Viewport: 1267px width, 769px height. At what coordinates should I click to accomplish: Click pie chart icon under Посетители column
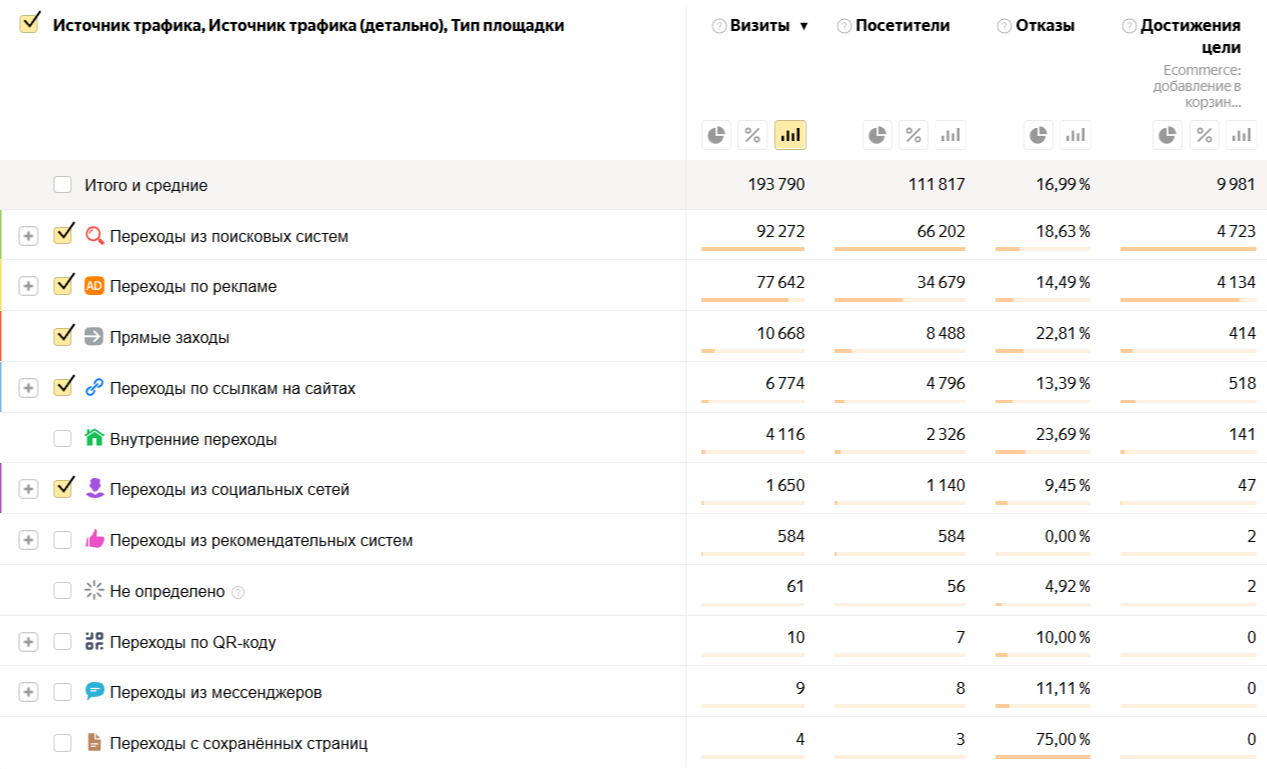coord(877,135)
